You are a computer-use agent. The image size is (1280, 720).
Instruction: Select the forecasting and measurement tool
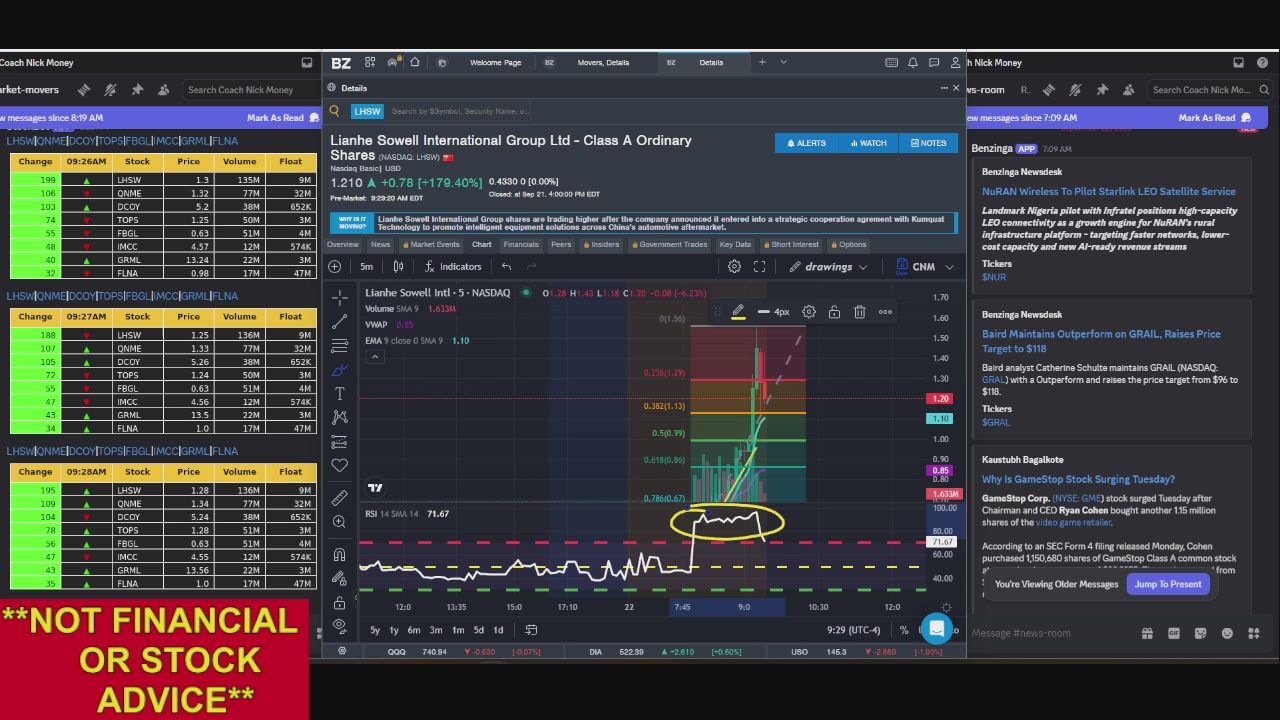pyautogui.click(x=340, y=441)
